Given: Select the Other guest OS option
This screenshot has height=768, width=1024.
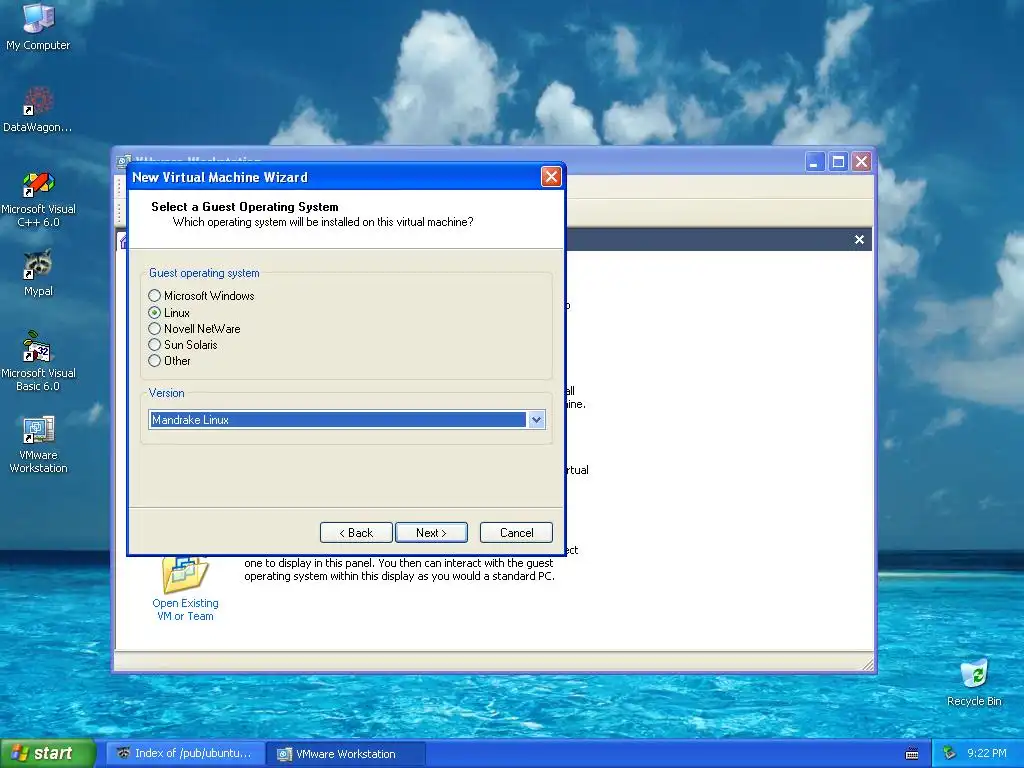Looking at the screenshot, I should coord(169,360).
